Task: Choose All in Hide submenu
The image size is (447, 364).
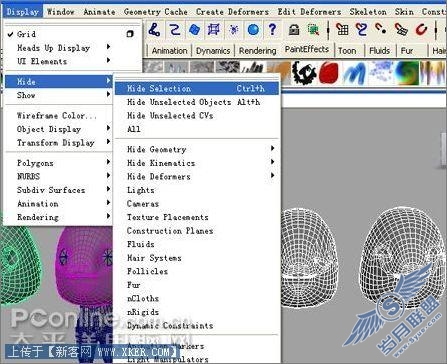Action: pos(197,129)
